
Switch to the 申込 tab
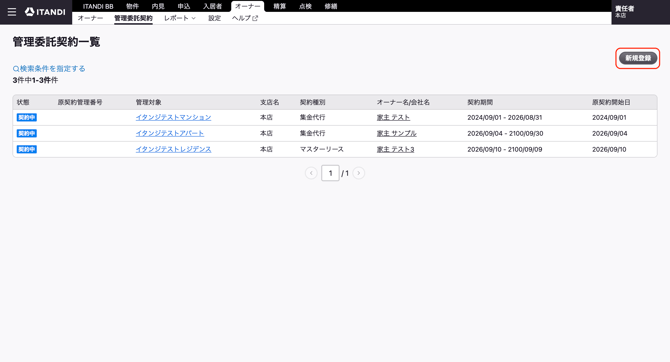(184, 6)
